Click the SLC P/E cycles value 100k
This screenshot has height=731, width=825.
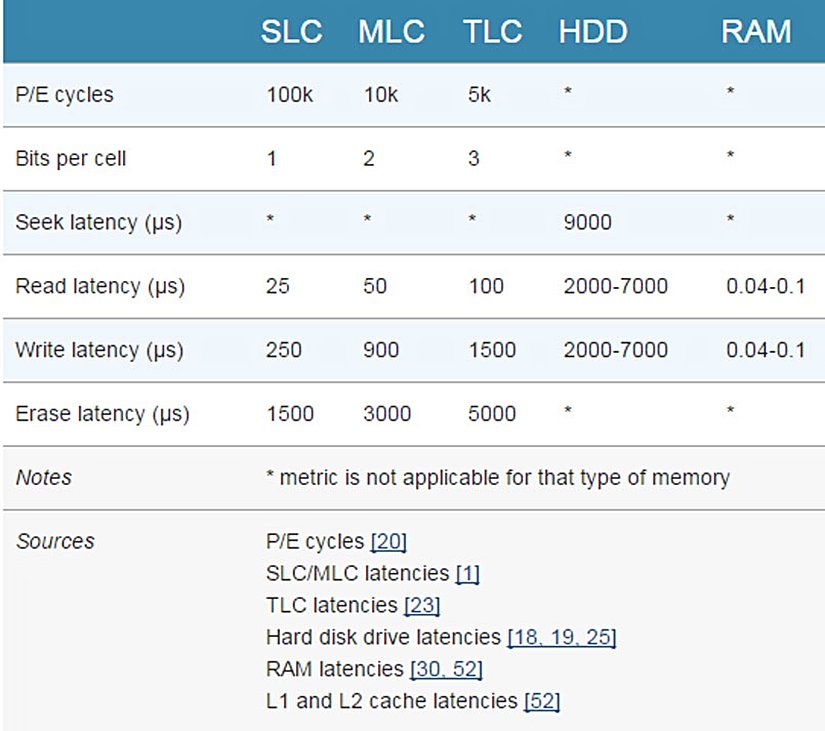pyautogui.click(x=288, y=95)
